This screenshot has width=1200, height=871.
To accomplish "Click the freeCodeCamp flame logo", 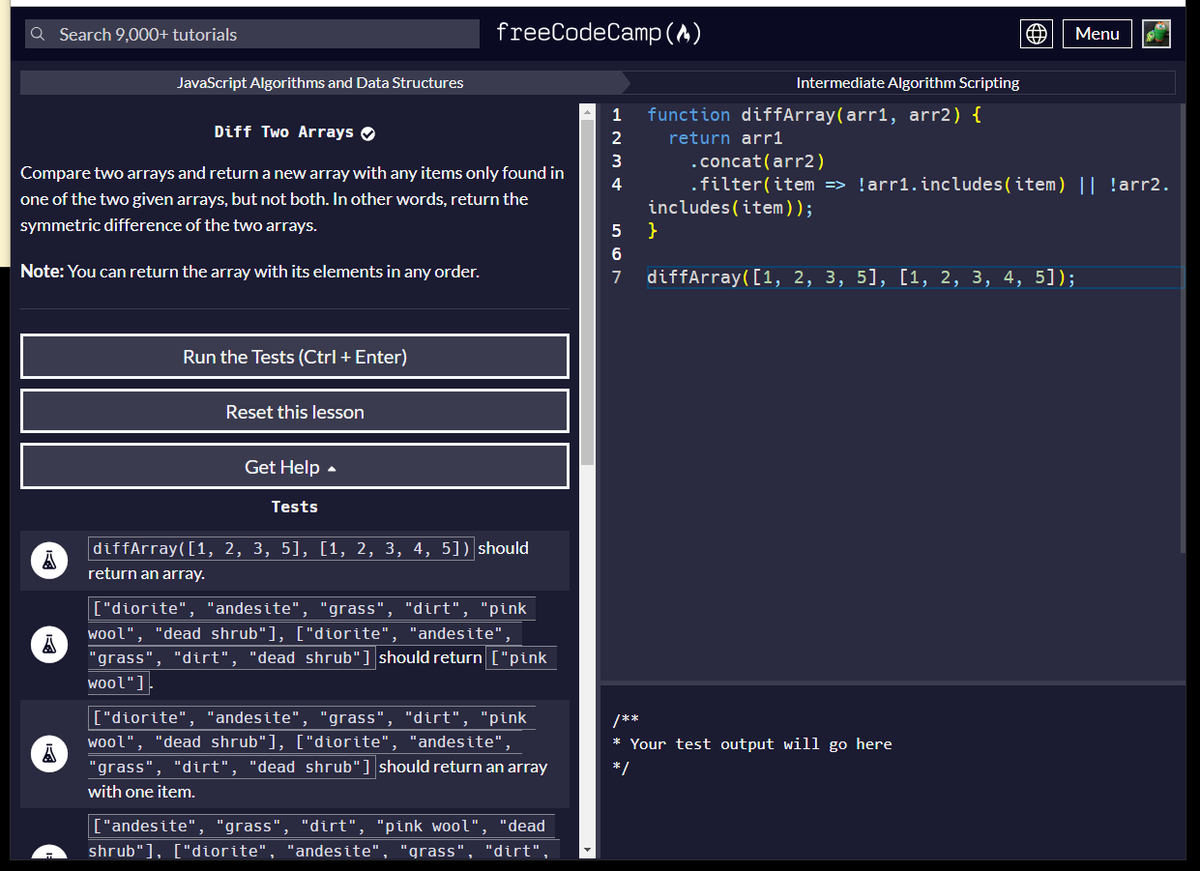I will click(683, 34).
